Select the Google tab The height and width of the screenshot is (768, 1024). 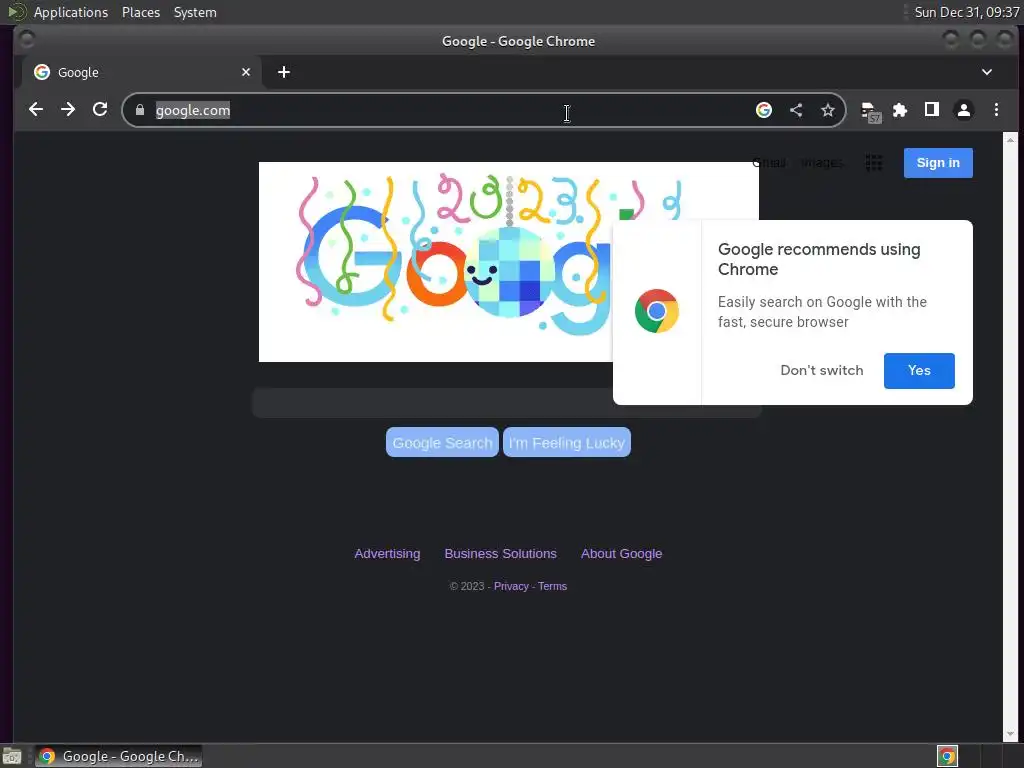pos(141,72)
